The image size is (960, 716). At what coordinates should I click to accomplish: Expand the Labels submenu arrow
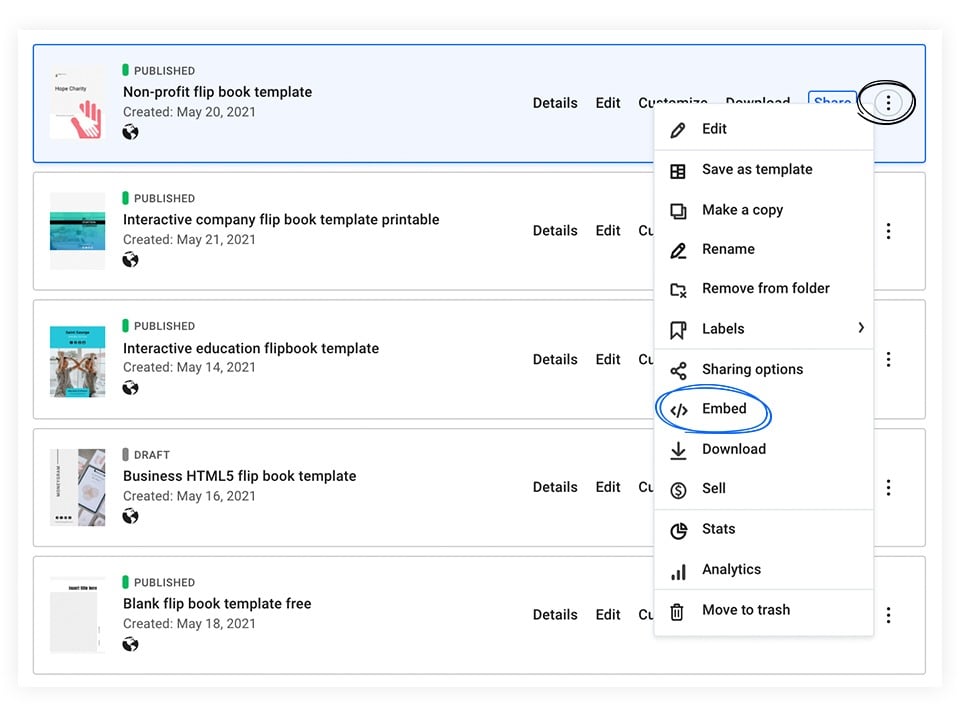(860, 328)
